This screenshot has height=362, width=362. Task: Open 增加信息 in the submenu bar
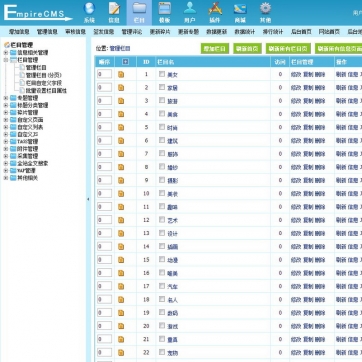click(x=19, y=32)
